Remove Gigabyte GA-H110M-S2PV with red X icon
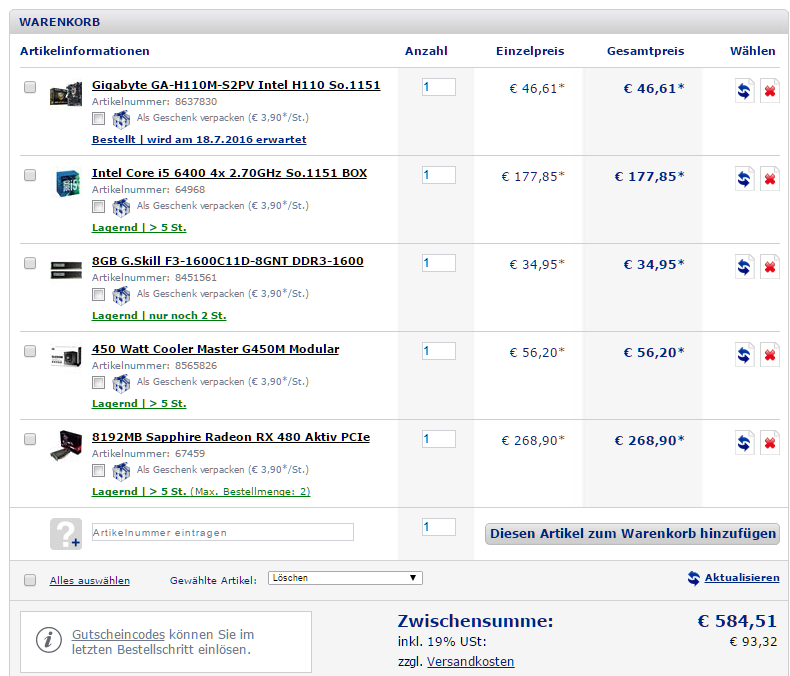Viewport: 790px width, 676px height. [770, 91]
